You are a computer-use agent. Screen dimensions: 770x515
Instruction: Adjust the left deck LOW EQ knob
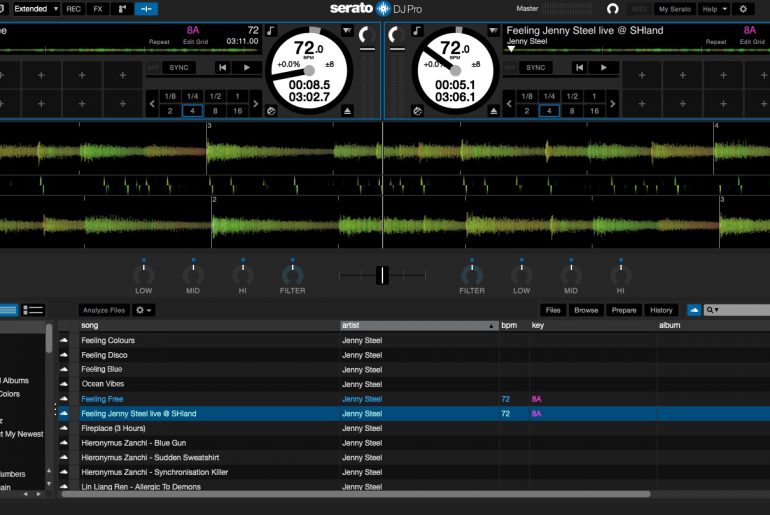pos(143,275)
